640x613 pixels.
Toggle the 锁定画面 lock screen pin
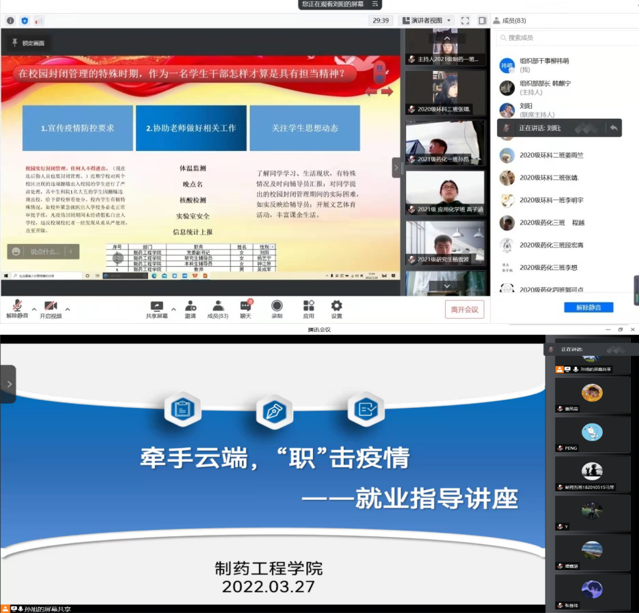pyautogui.click(x=28, y=43)
